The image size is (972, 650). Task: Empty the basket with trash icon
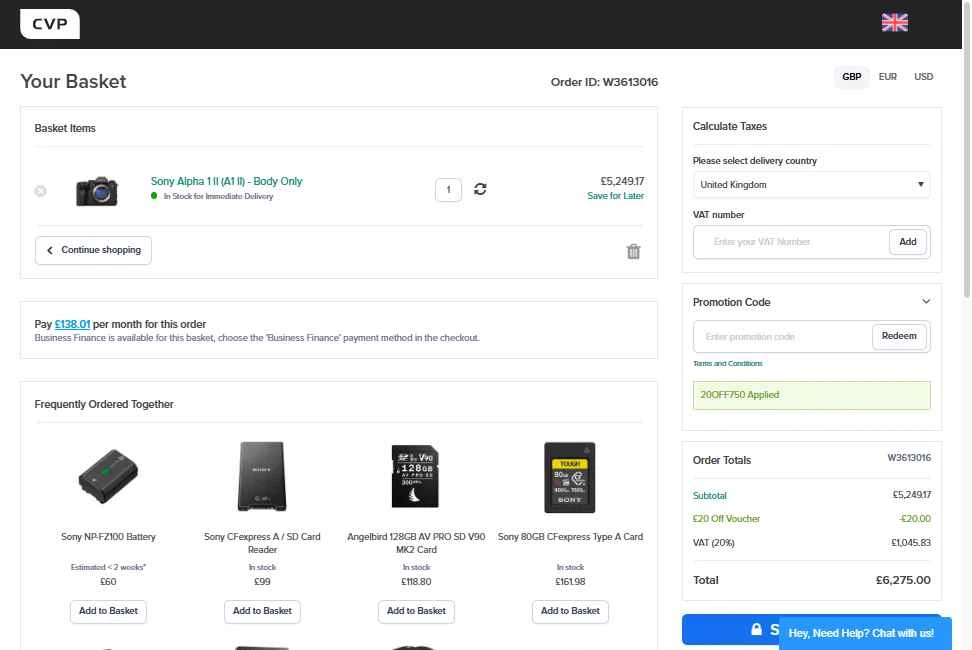click(633, 251)
